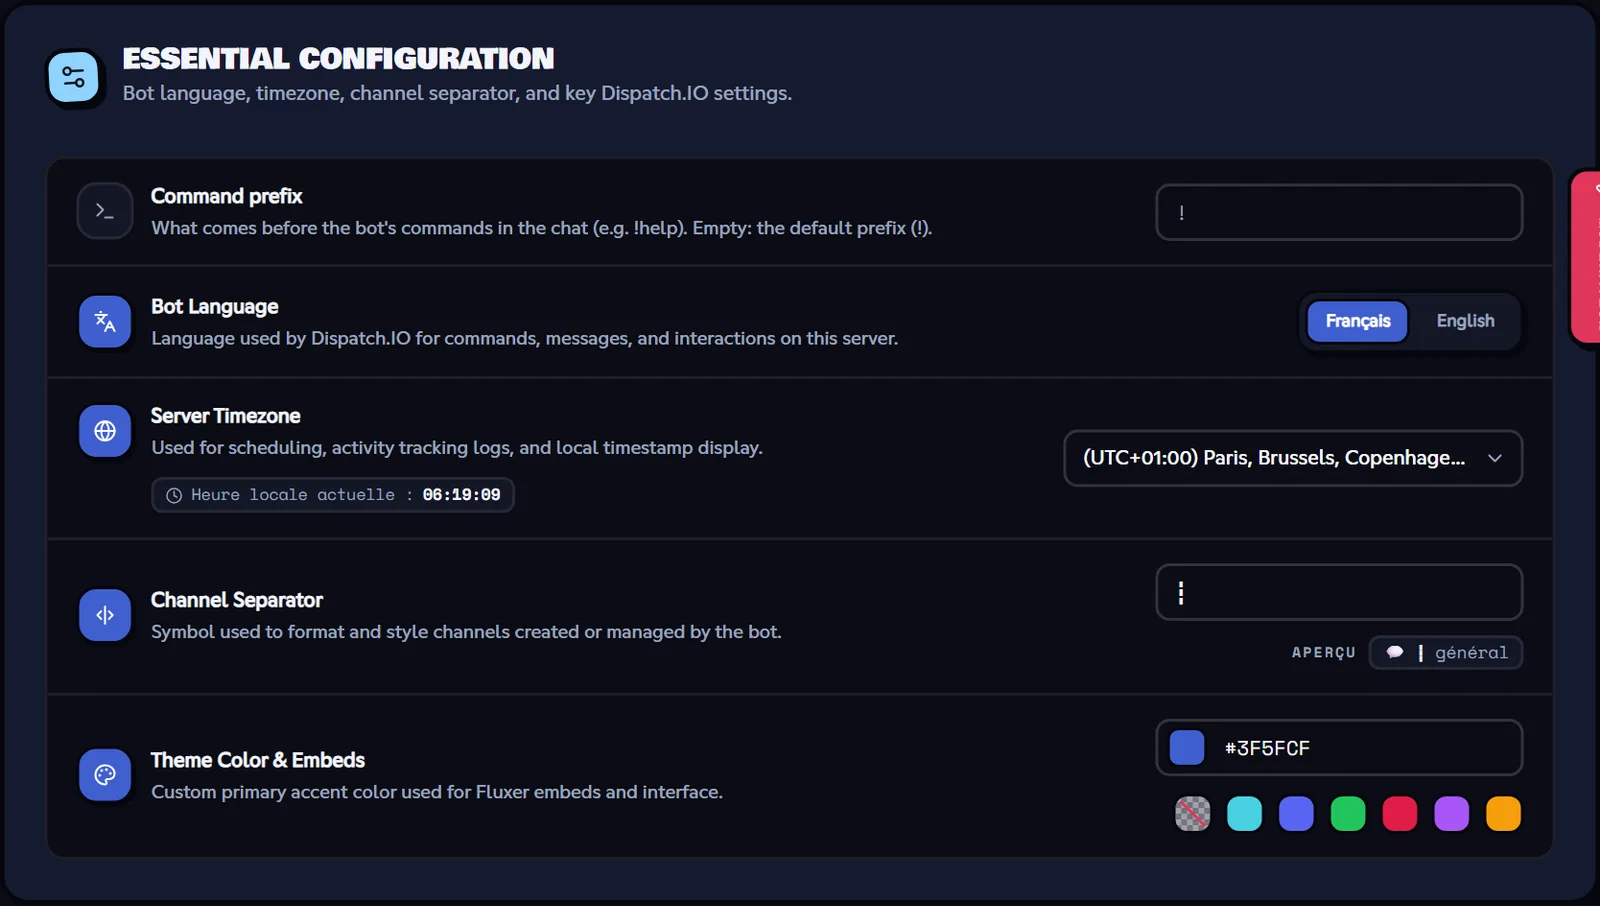The height and width of the screenshot is (906, 1600).
Task: Click the Command prefix label
Action: tap(226, 196)
